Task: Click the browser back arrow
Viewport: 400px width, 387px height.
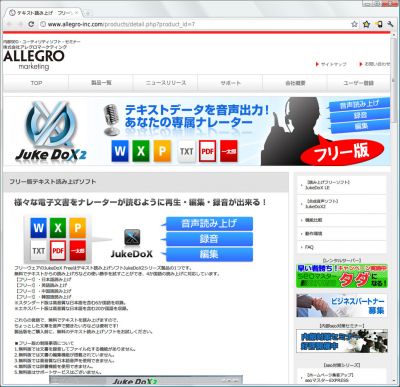Action: tap(9, 24)
